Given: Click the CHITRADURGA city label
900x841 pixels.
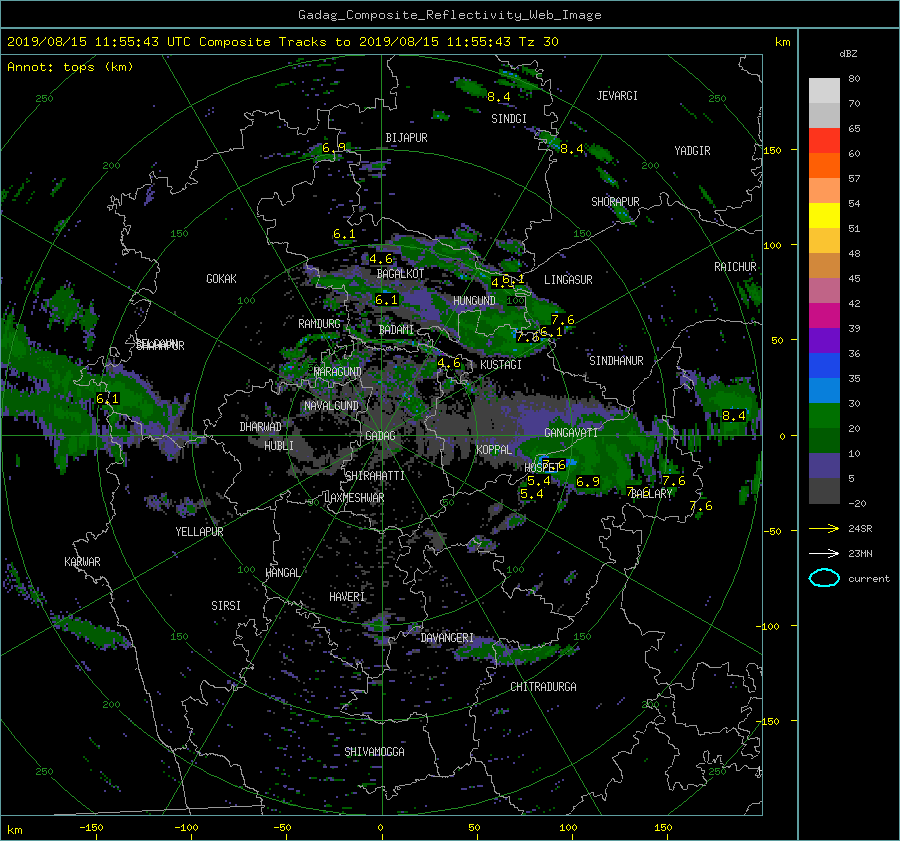Looking at the screenshot, I should point(543,687).
